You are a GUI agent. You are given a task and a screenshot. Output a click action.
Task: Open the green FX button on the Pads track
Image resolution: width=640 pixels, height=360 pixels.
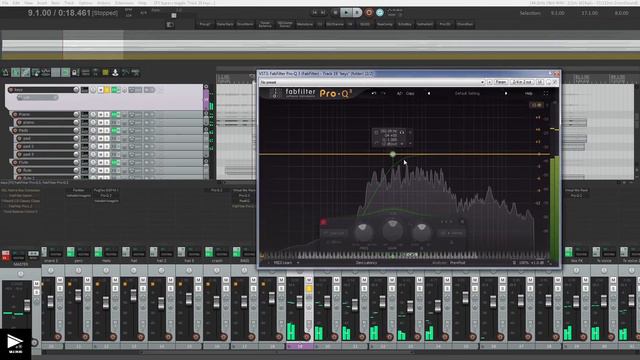tap(115, 131)
